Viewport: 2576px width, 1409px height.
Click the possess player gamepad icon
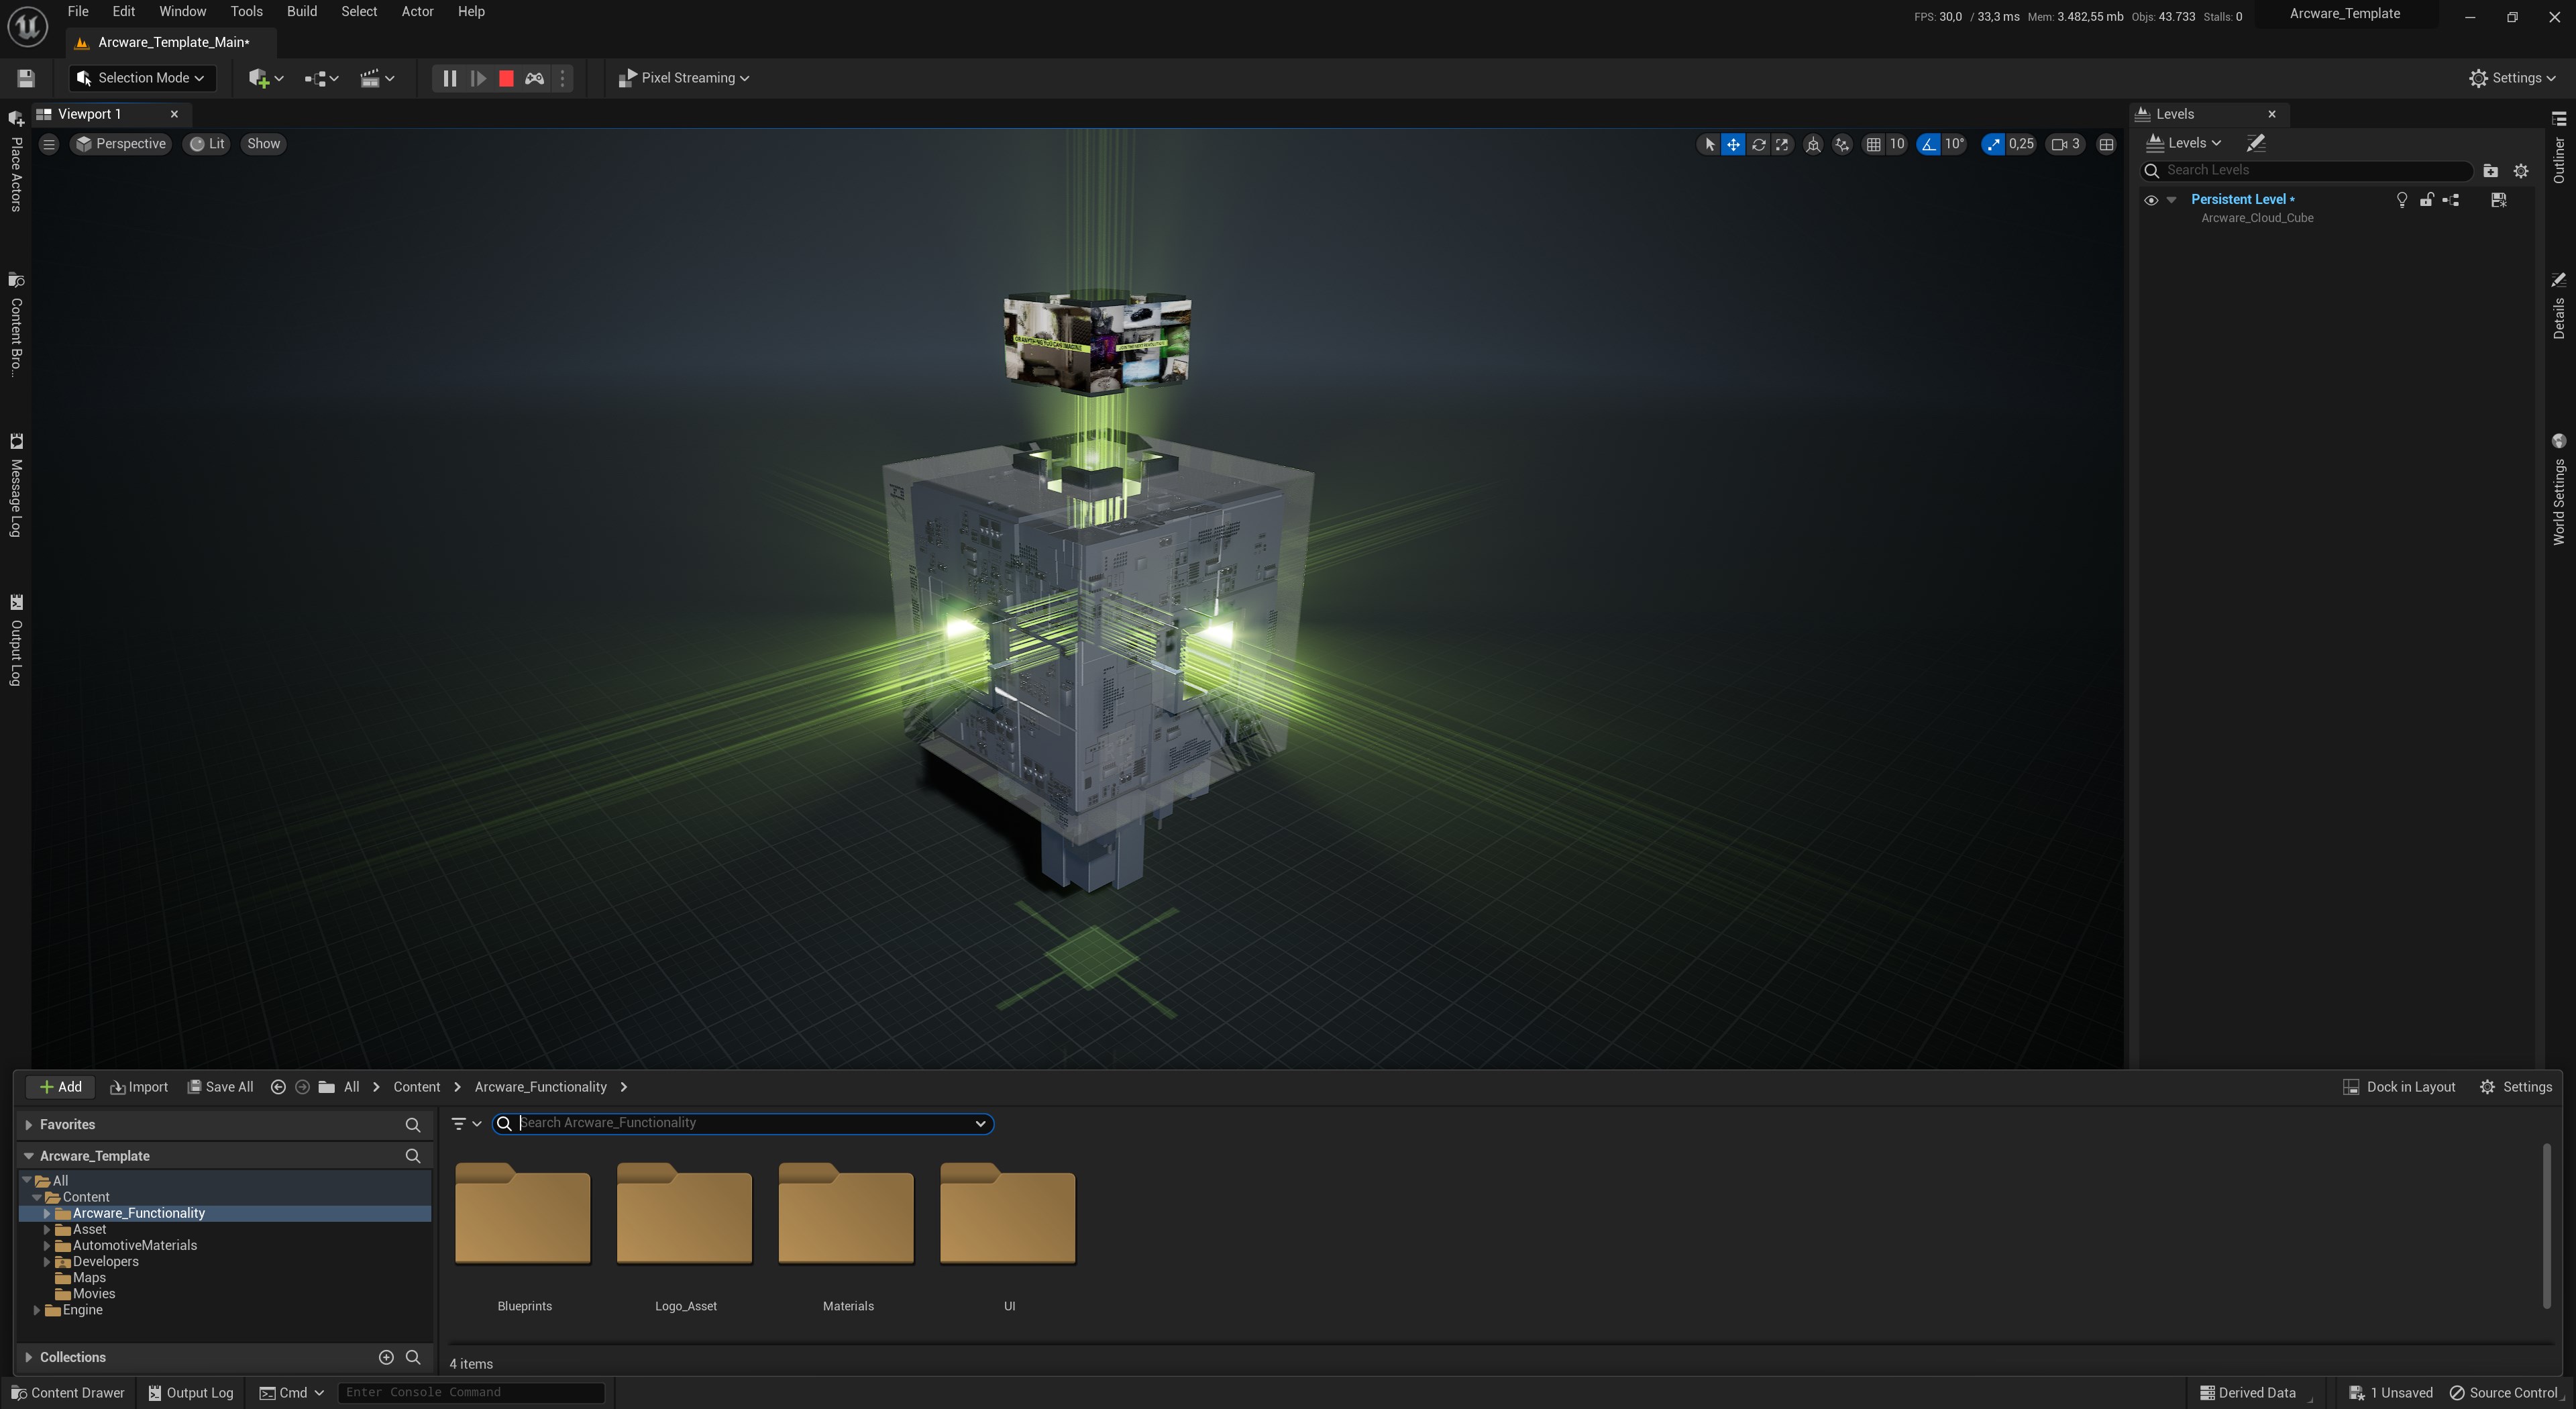[x=534, y=78]
